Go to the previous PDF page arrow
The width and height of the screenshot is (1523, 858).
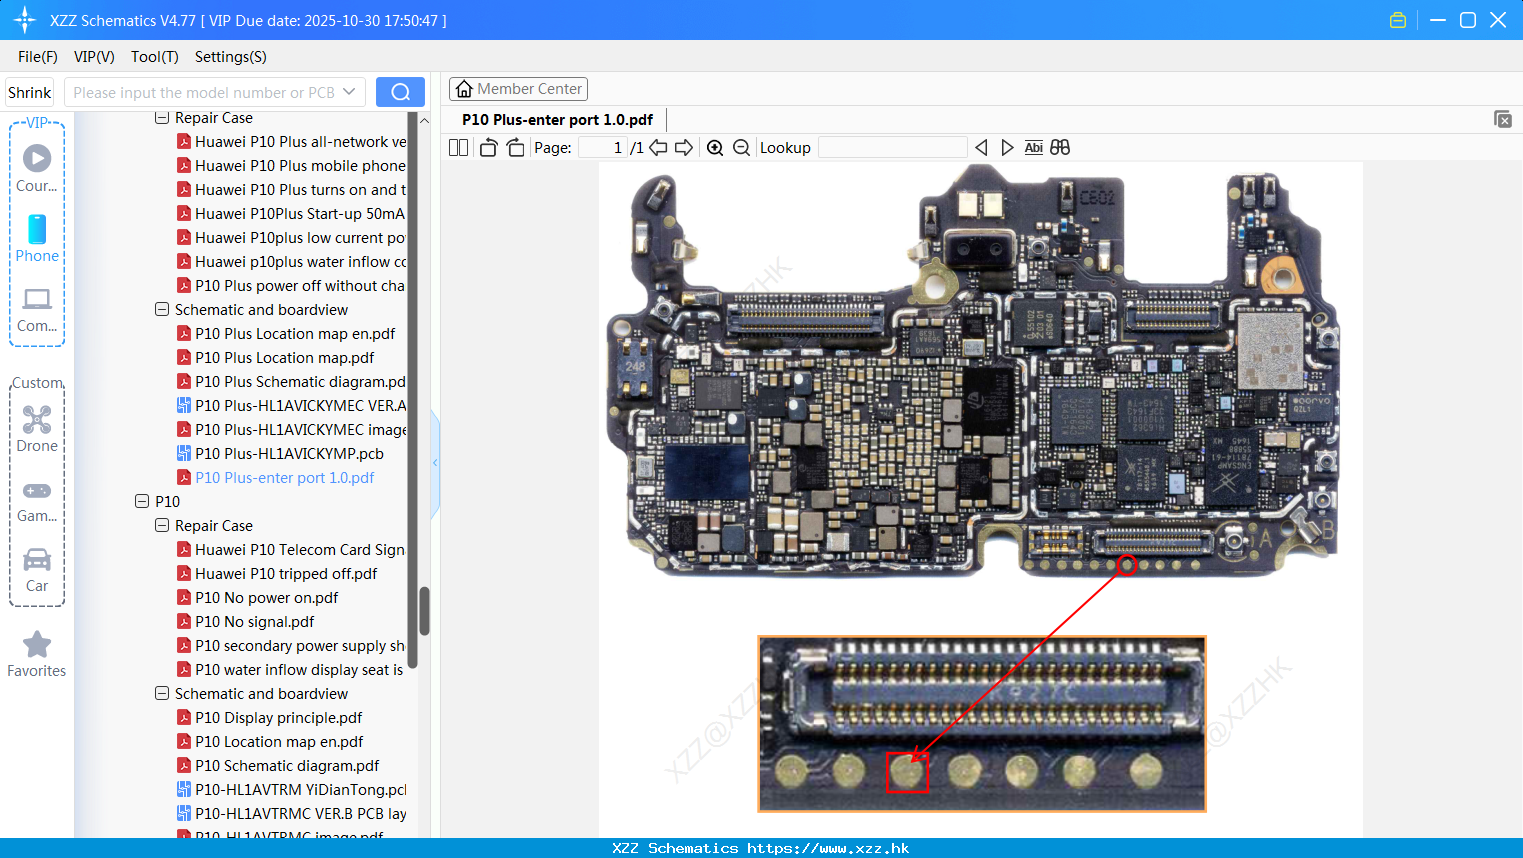click(x=659, y=148)
